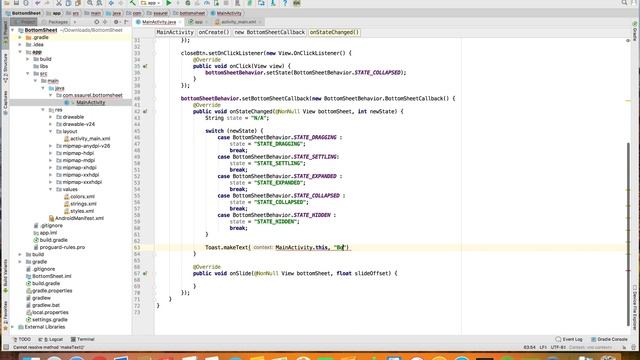The width and height of the screenshot is (640, 360).
Task: Switch to the activity_main.xml editor tab
Action: [x=238, y=22]
